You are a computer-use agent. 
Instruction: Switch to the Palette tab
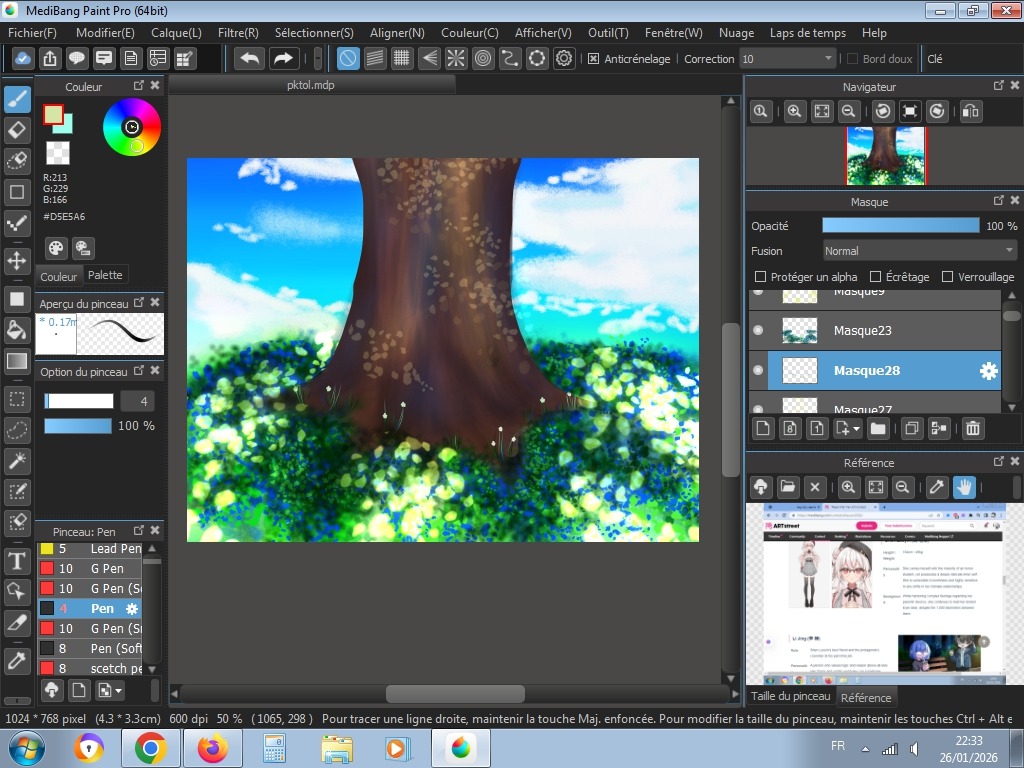click(x=105, y=275)
